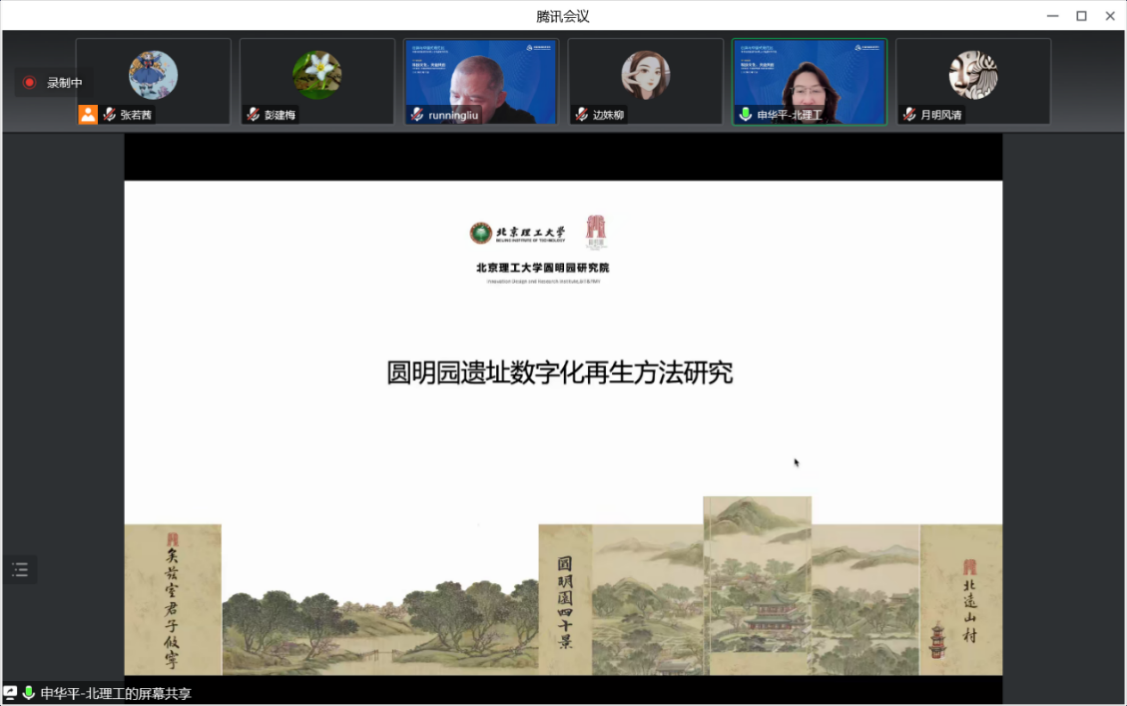Open the list panel via the left-edge icon
This screenshot has height=706, width=1127.
click(22, 568)
